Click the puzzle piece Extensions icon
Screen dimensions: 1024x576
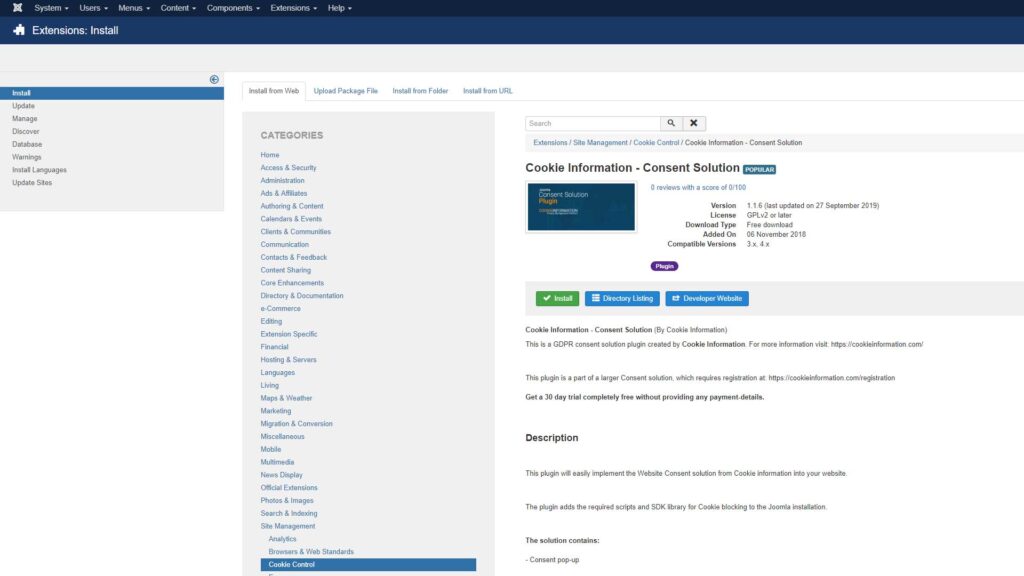click(x=19, y=30)
